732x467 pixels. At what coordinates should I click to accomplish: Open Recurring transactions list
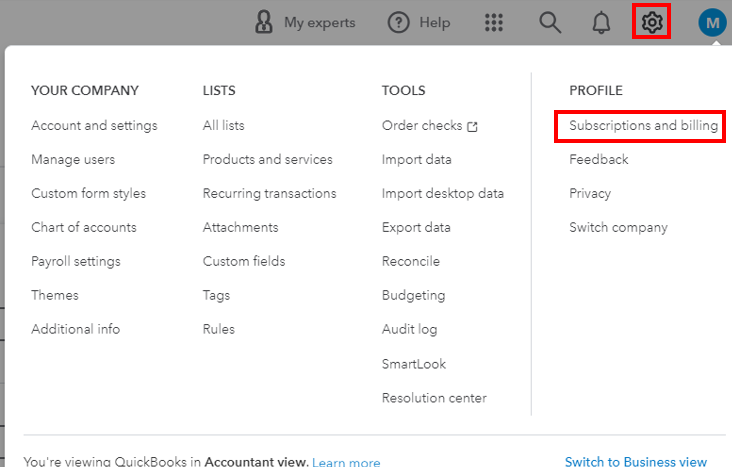(269, 194)
